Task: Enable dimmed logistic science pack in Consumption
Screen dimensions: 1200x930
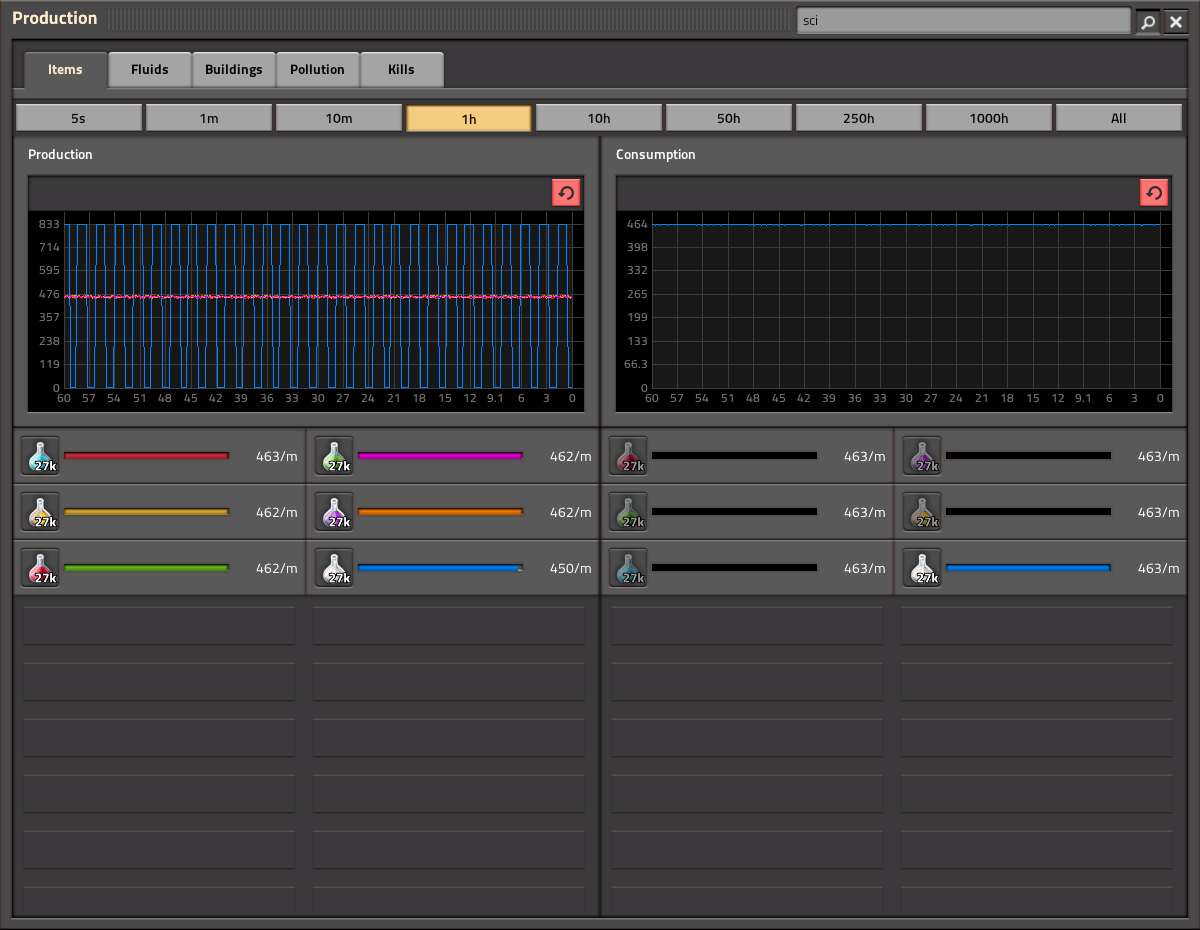Action: (629, 512)
